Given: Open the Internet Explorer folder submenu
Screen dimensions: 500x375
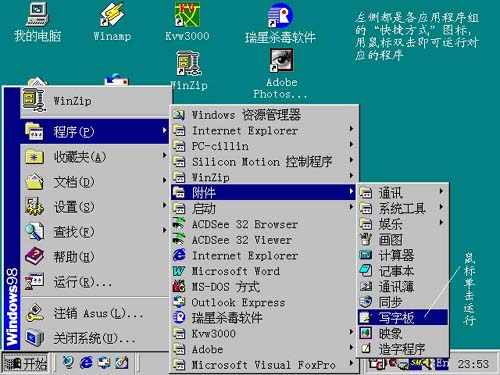Looking at the screenshot, I should [x=264, y=130].
